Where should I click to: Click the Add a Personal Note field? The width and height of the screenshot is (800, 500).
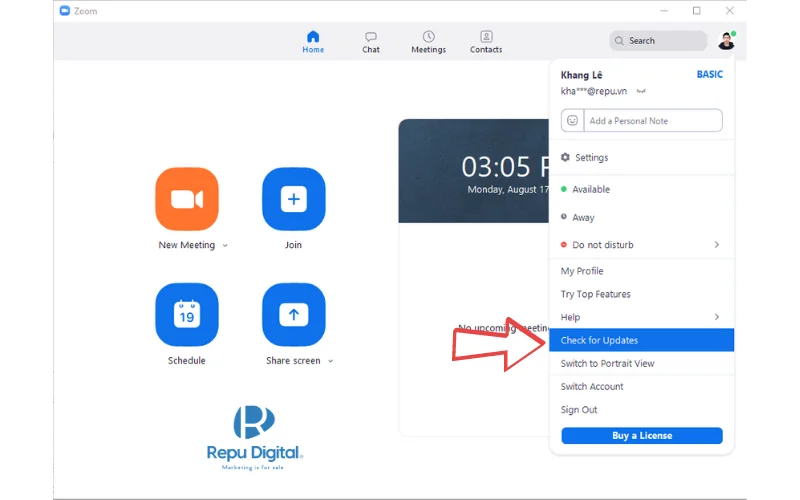click(653, 120)
